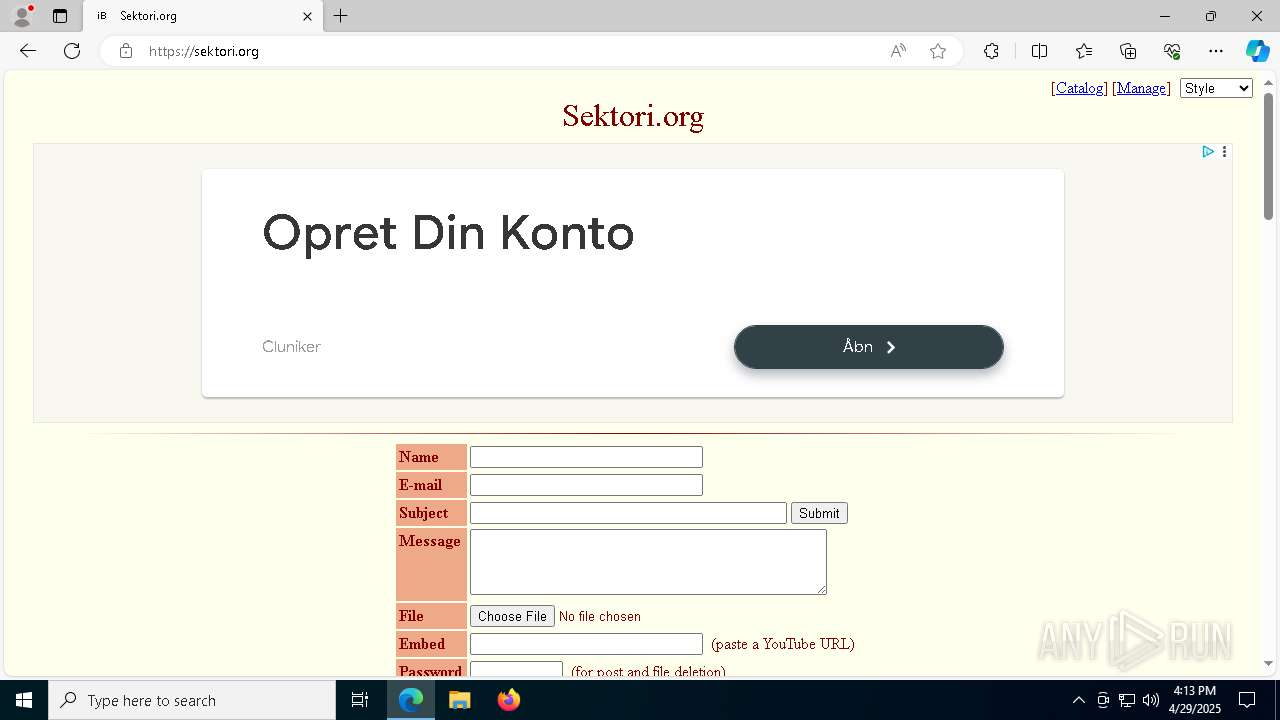Open the Edge profile icon

22,16
